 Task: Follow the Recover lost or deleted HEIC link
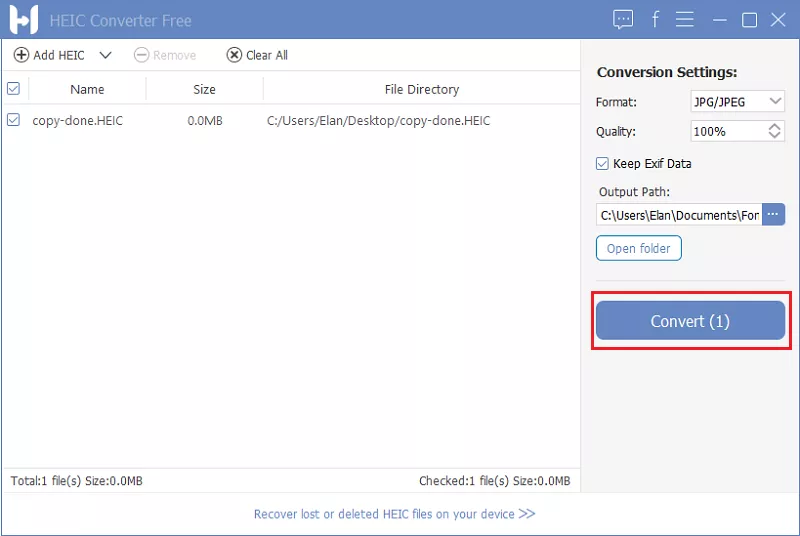[x=394, y=514]
